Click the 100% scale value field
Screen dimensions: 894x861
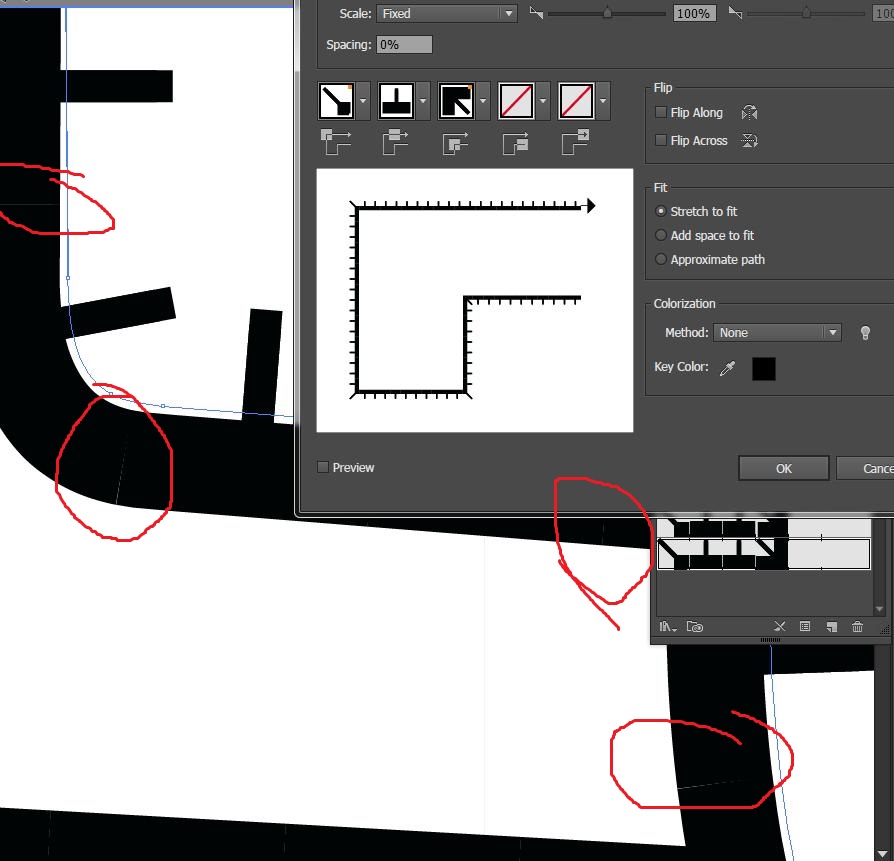click(693, 14)
